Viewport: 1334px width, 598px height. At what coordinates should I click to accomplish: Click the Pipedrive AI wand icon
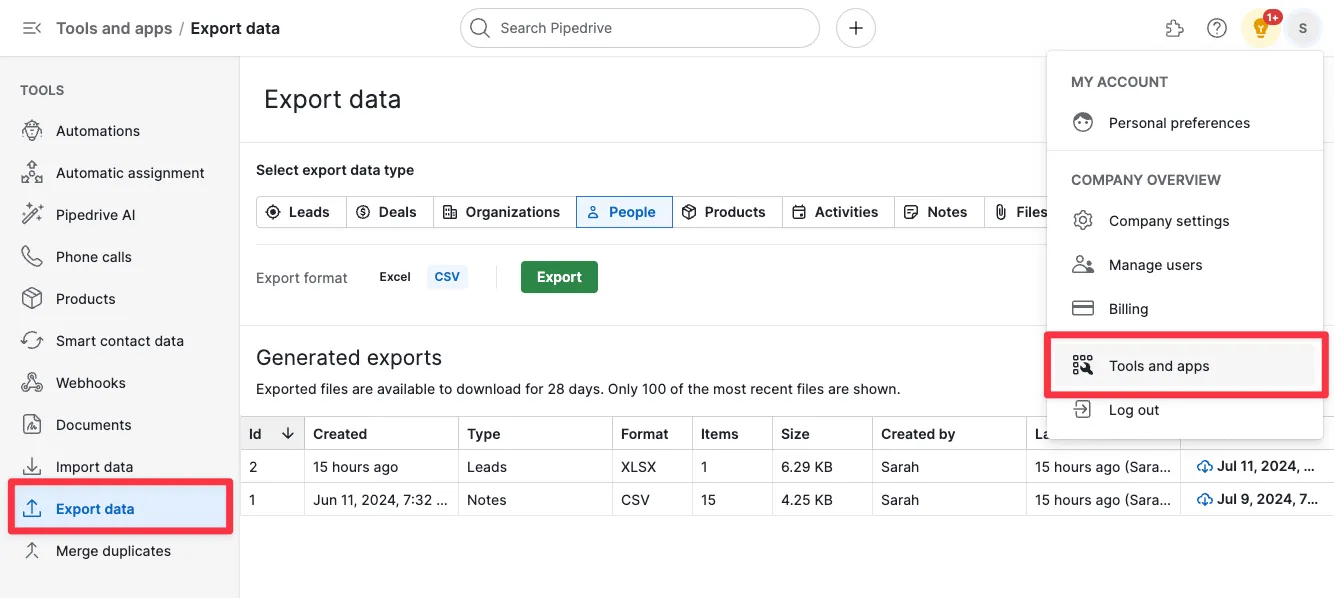point(32,215)
